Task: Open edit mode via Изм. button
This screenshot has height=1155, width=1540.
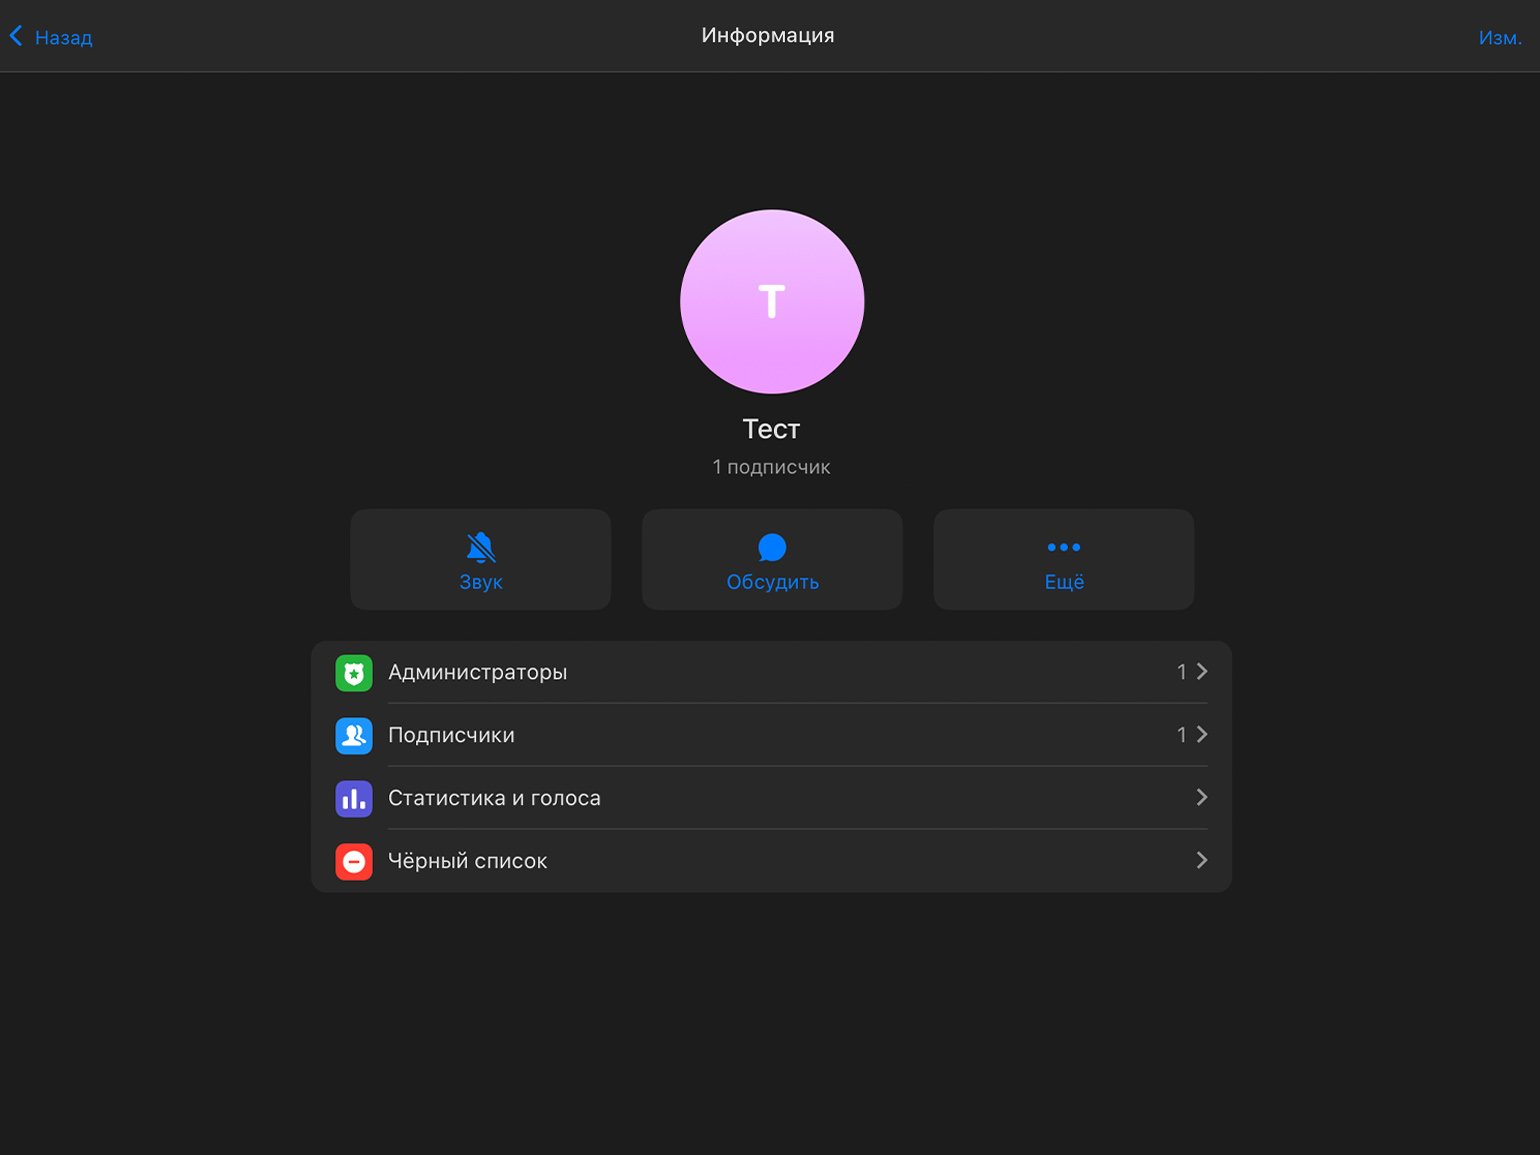Action: 1500,38
